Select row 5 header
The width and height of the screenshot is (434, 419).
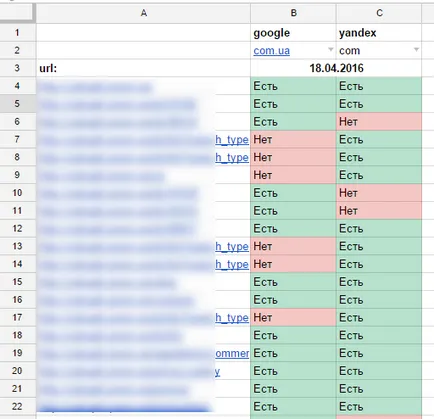click(18, 104)
